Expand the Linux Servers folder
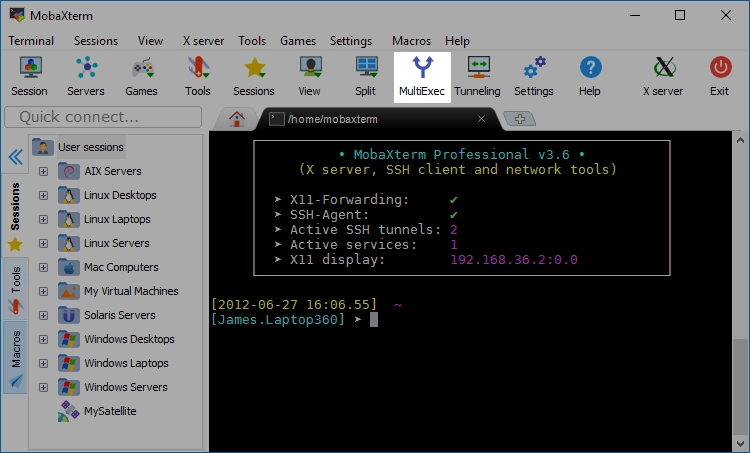The width and height of the screenshot is (750, 453). tap(44, 243)
